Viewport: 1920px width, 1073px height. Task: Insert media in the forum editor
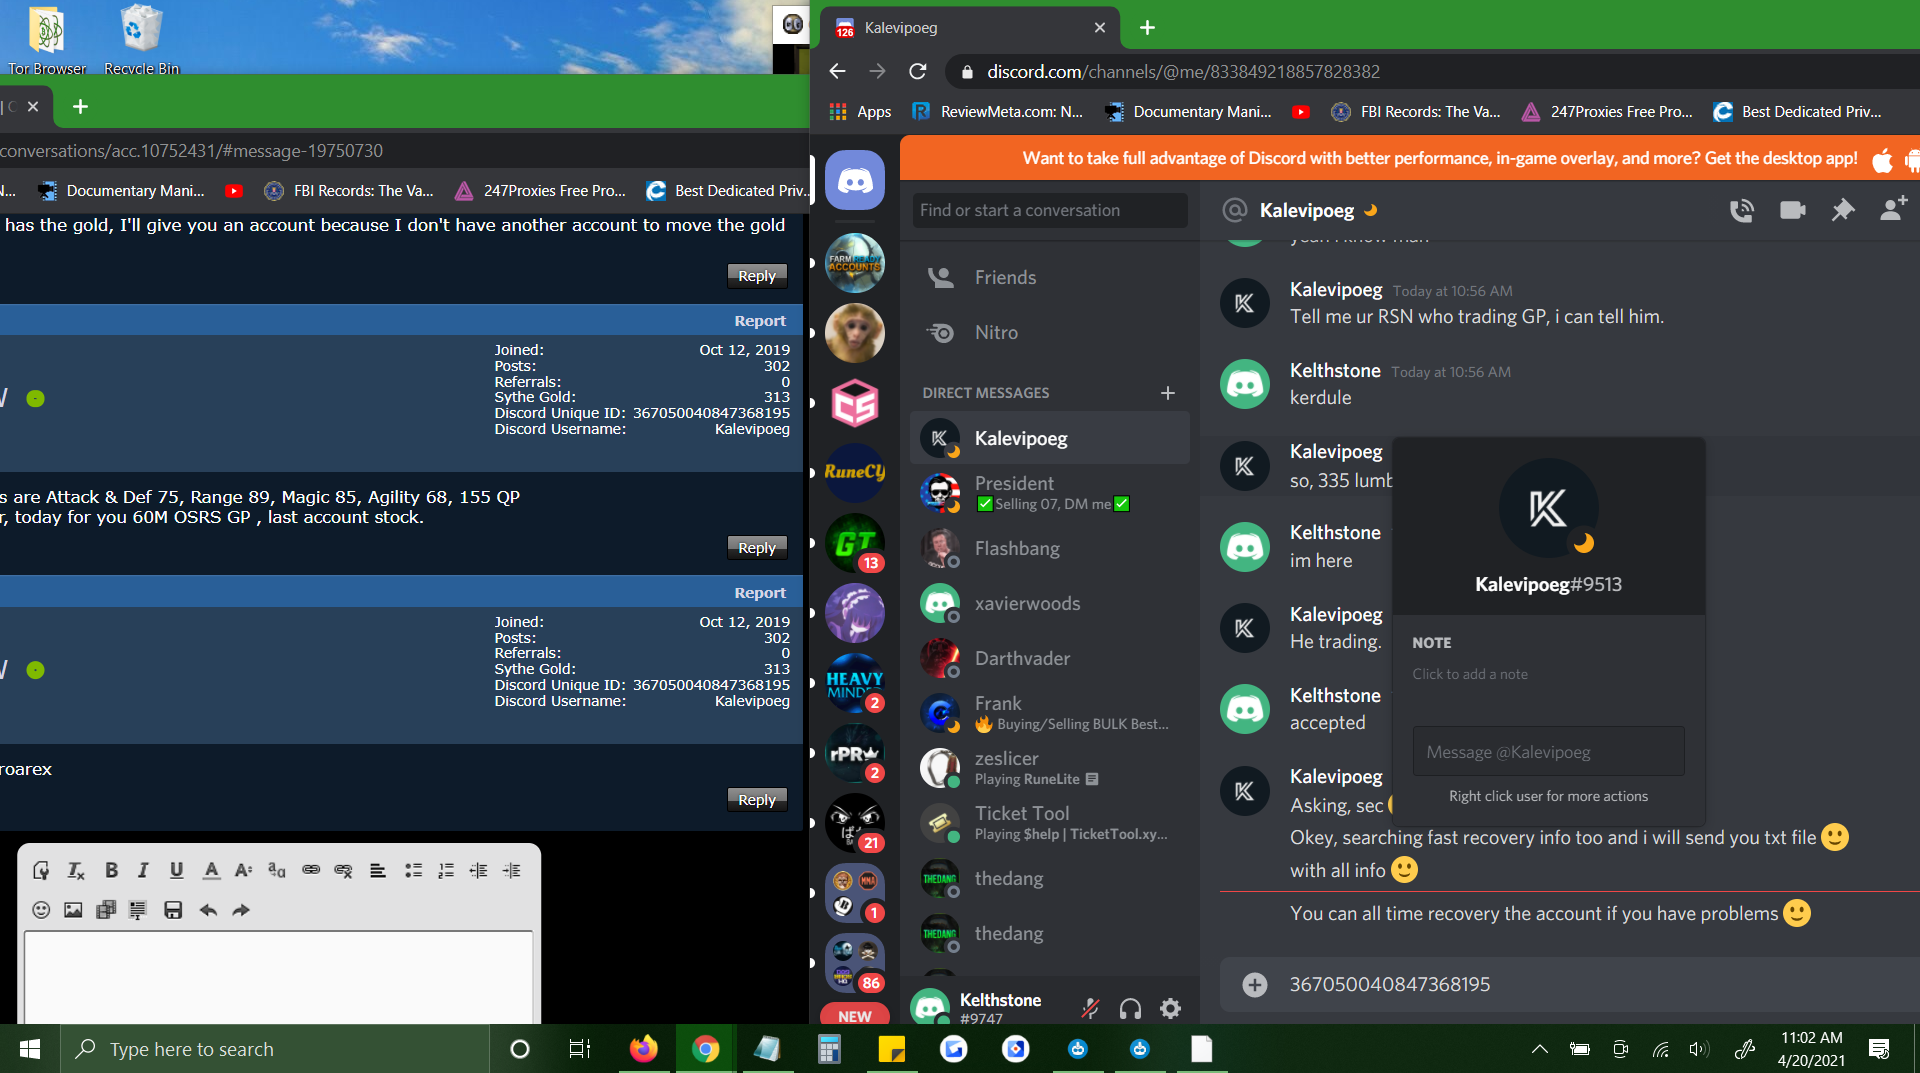pyautogui.click(x=106, y=910)
